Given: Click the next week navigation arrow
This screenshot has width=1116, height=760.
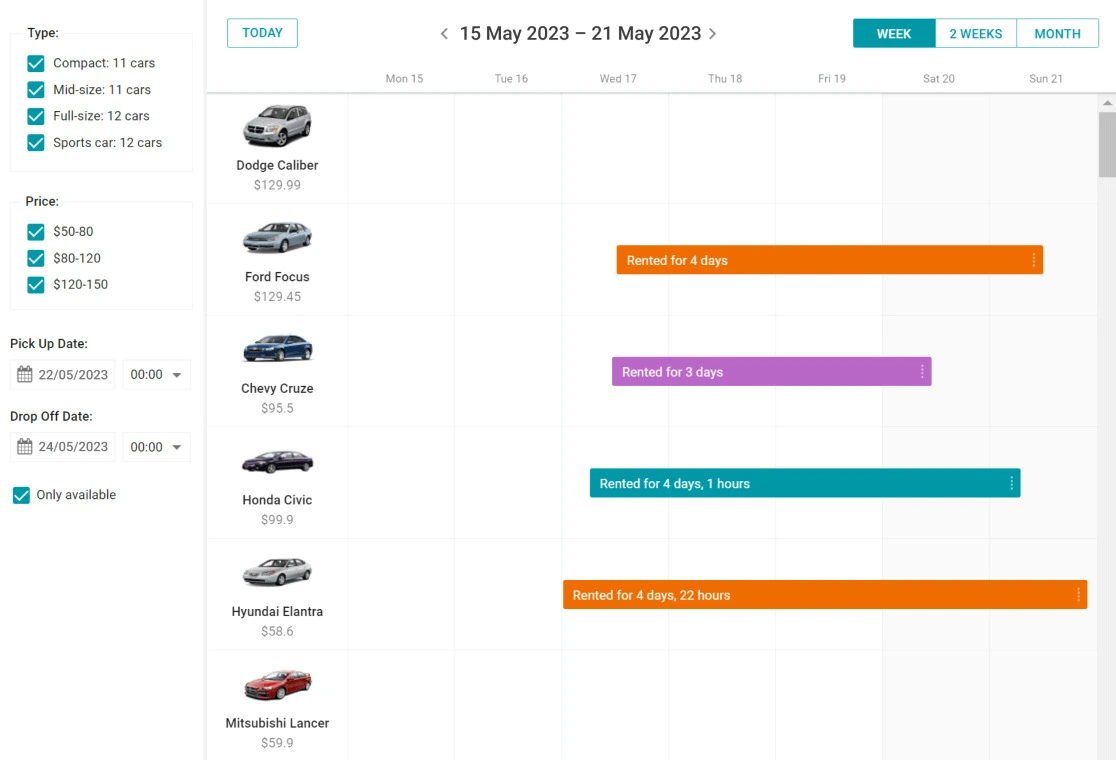Looking at the screenshot, I should click(713, 33).
